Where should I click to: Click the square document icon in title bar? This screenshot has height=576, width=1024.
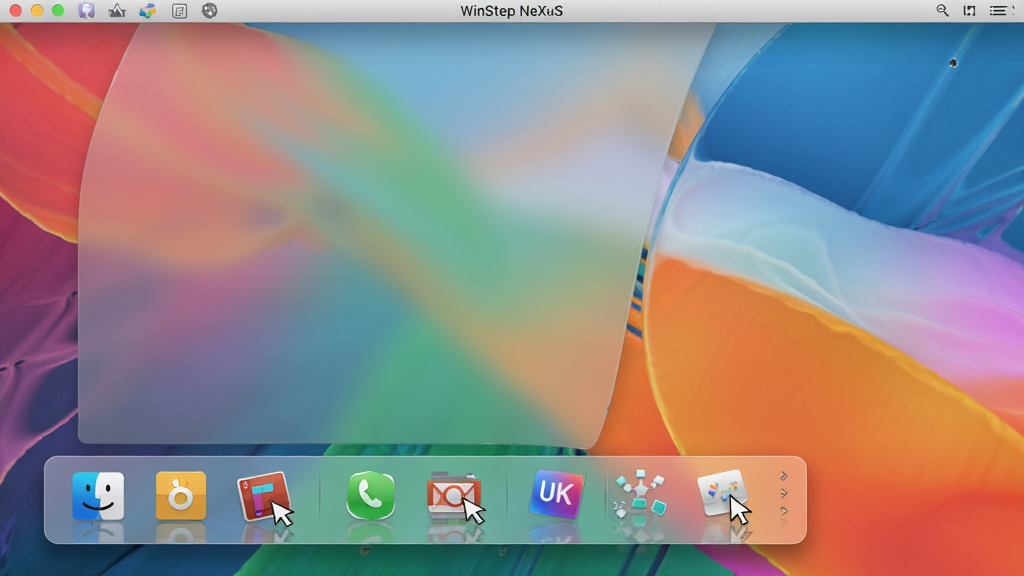(179, 11)
